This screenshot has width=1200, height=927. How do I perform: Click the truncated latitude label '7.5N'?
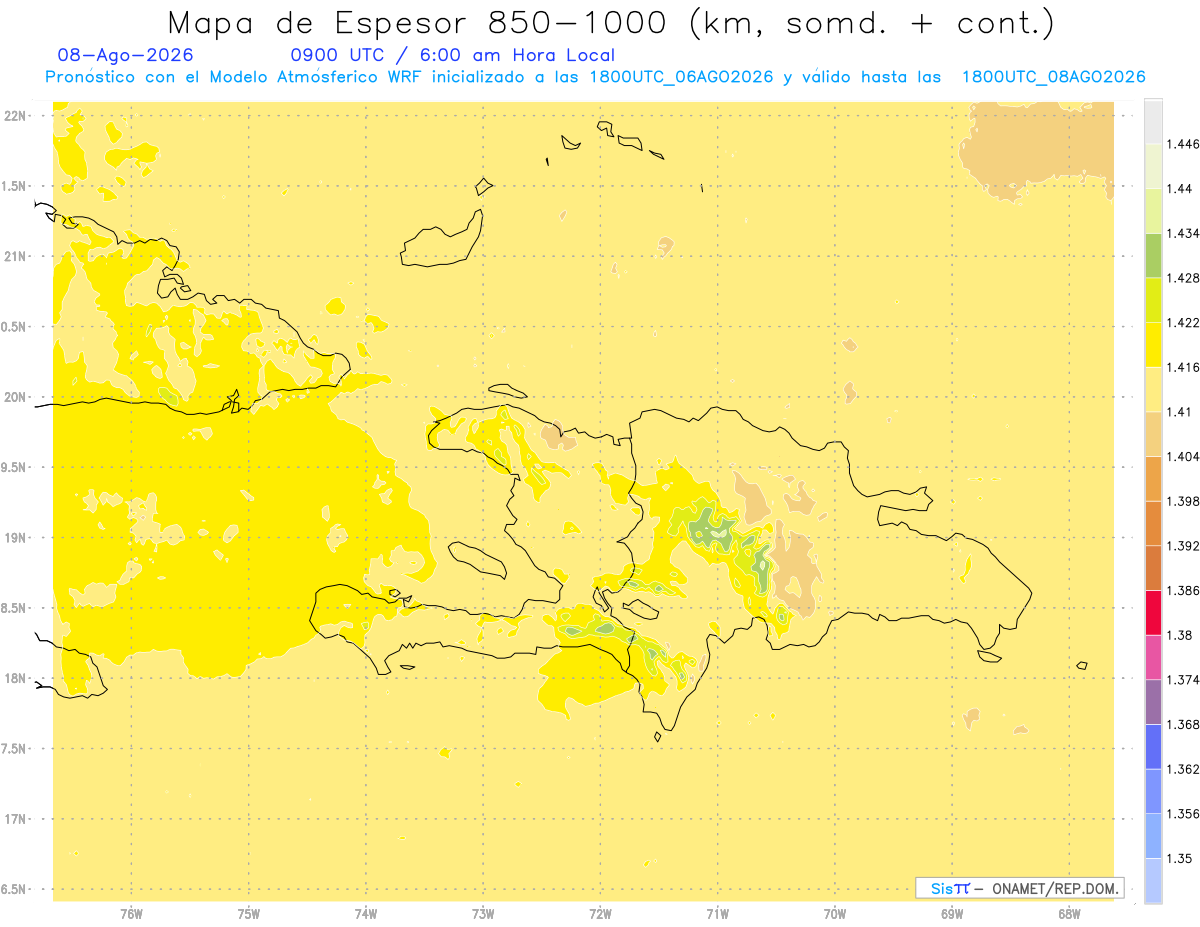coord(14,749)
